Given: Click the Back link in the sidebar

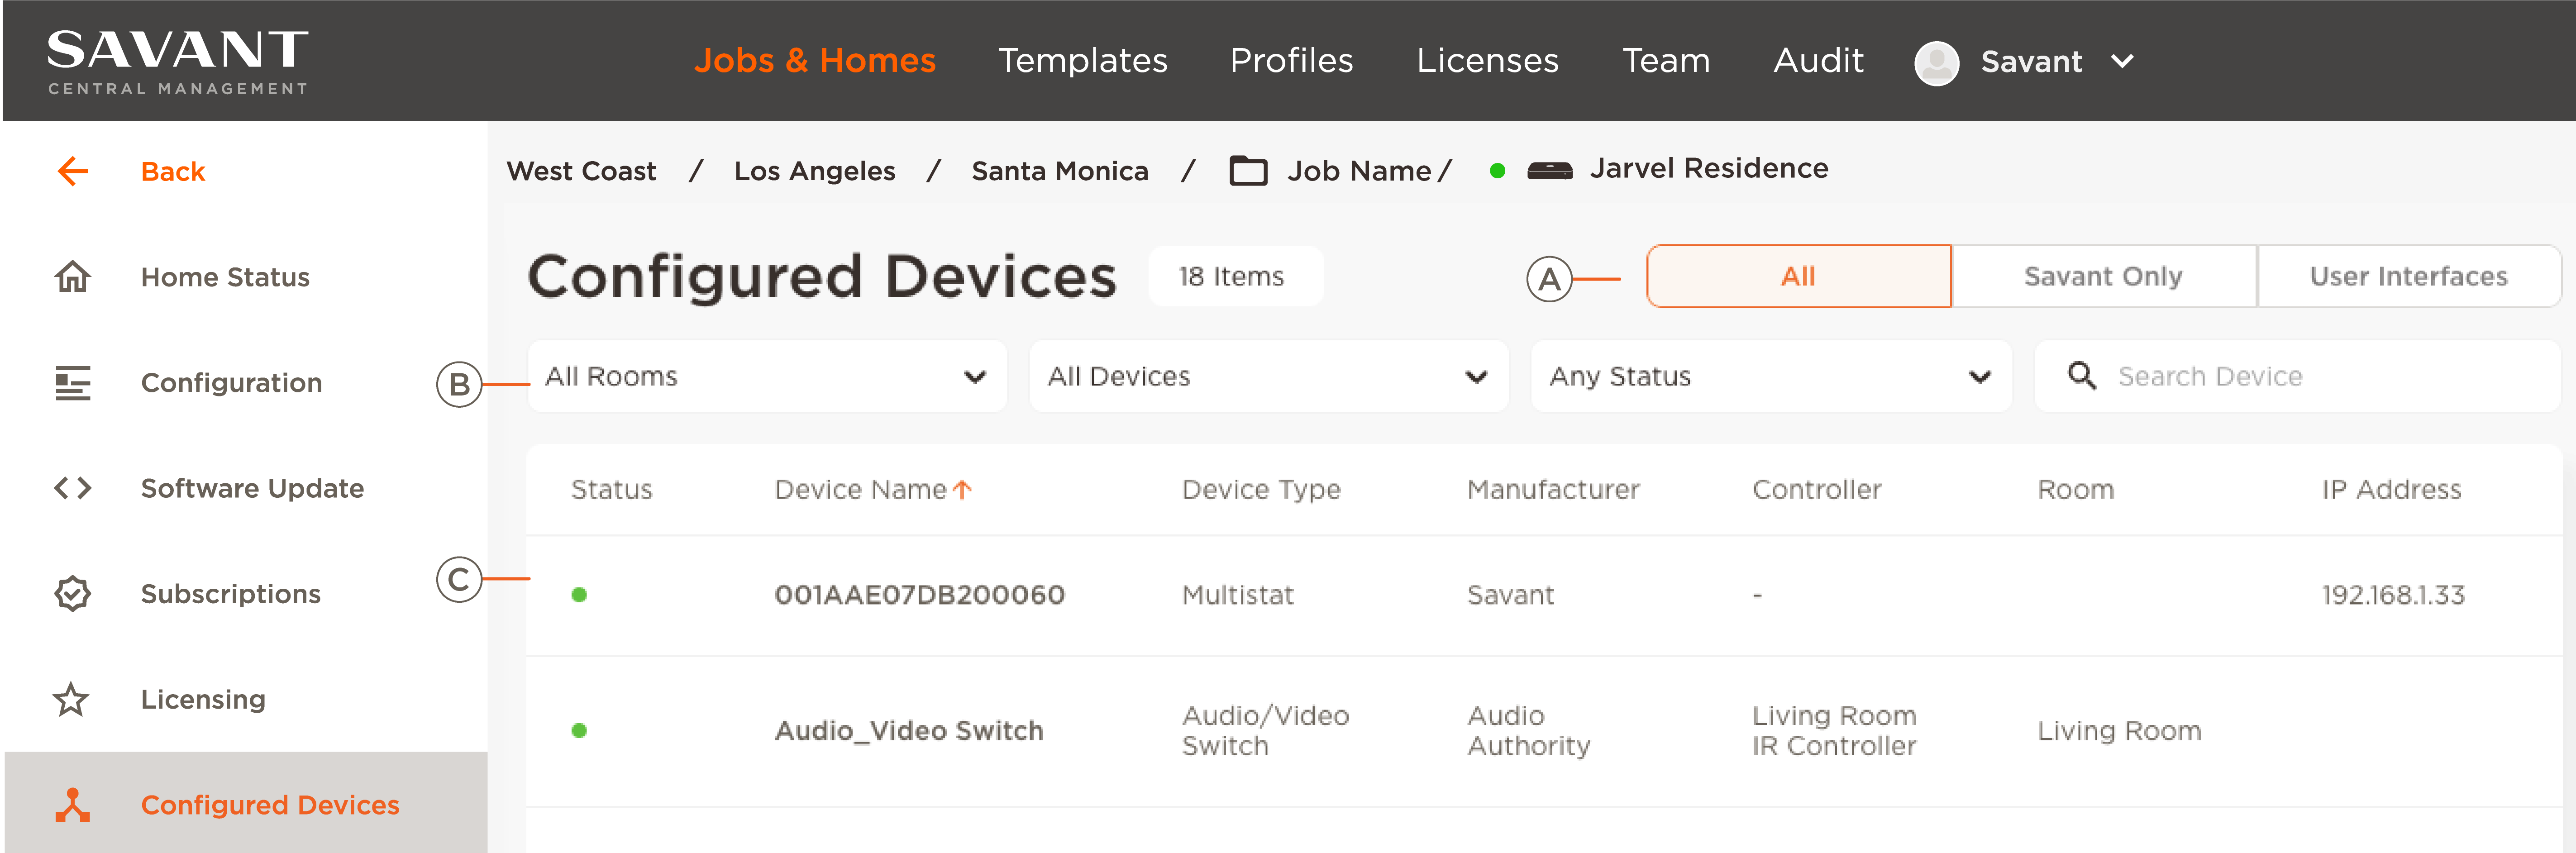Looking at the screenshot, I should [172, 170].
